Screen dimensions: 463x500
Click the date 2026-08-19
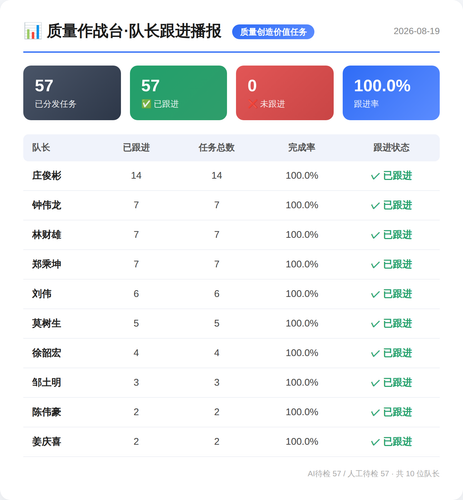point(416,31)
